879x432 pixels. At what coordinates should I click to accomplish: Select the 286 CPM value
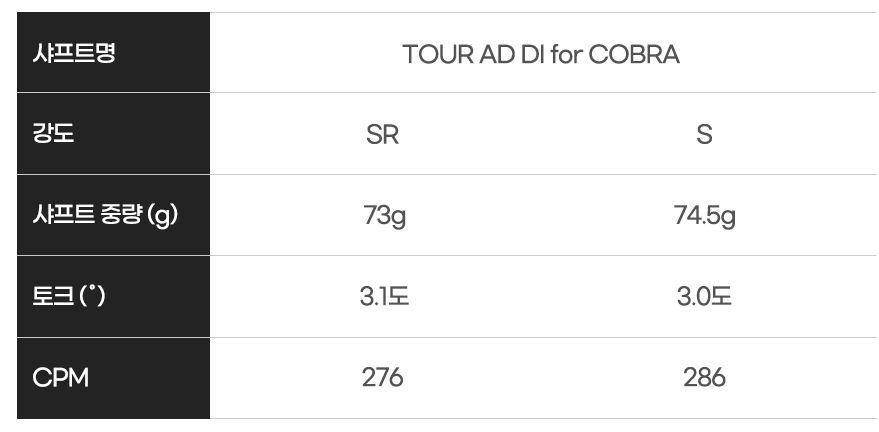point(704,378)
